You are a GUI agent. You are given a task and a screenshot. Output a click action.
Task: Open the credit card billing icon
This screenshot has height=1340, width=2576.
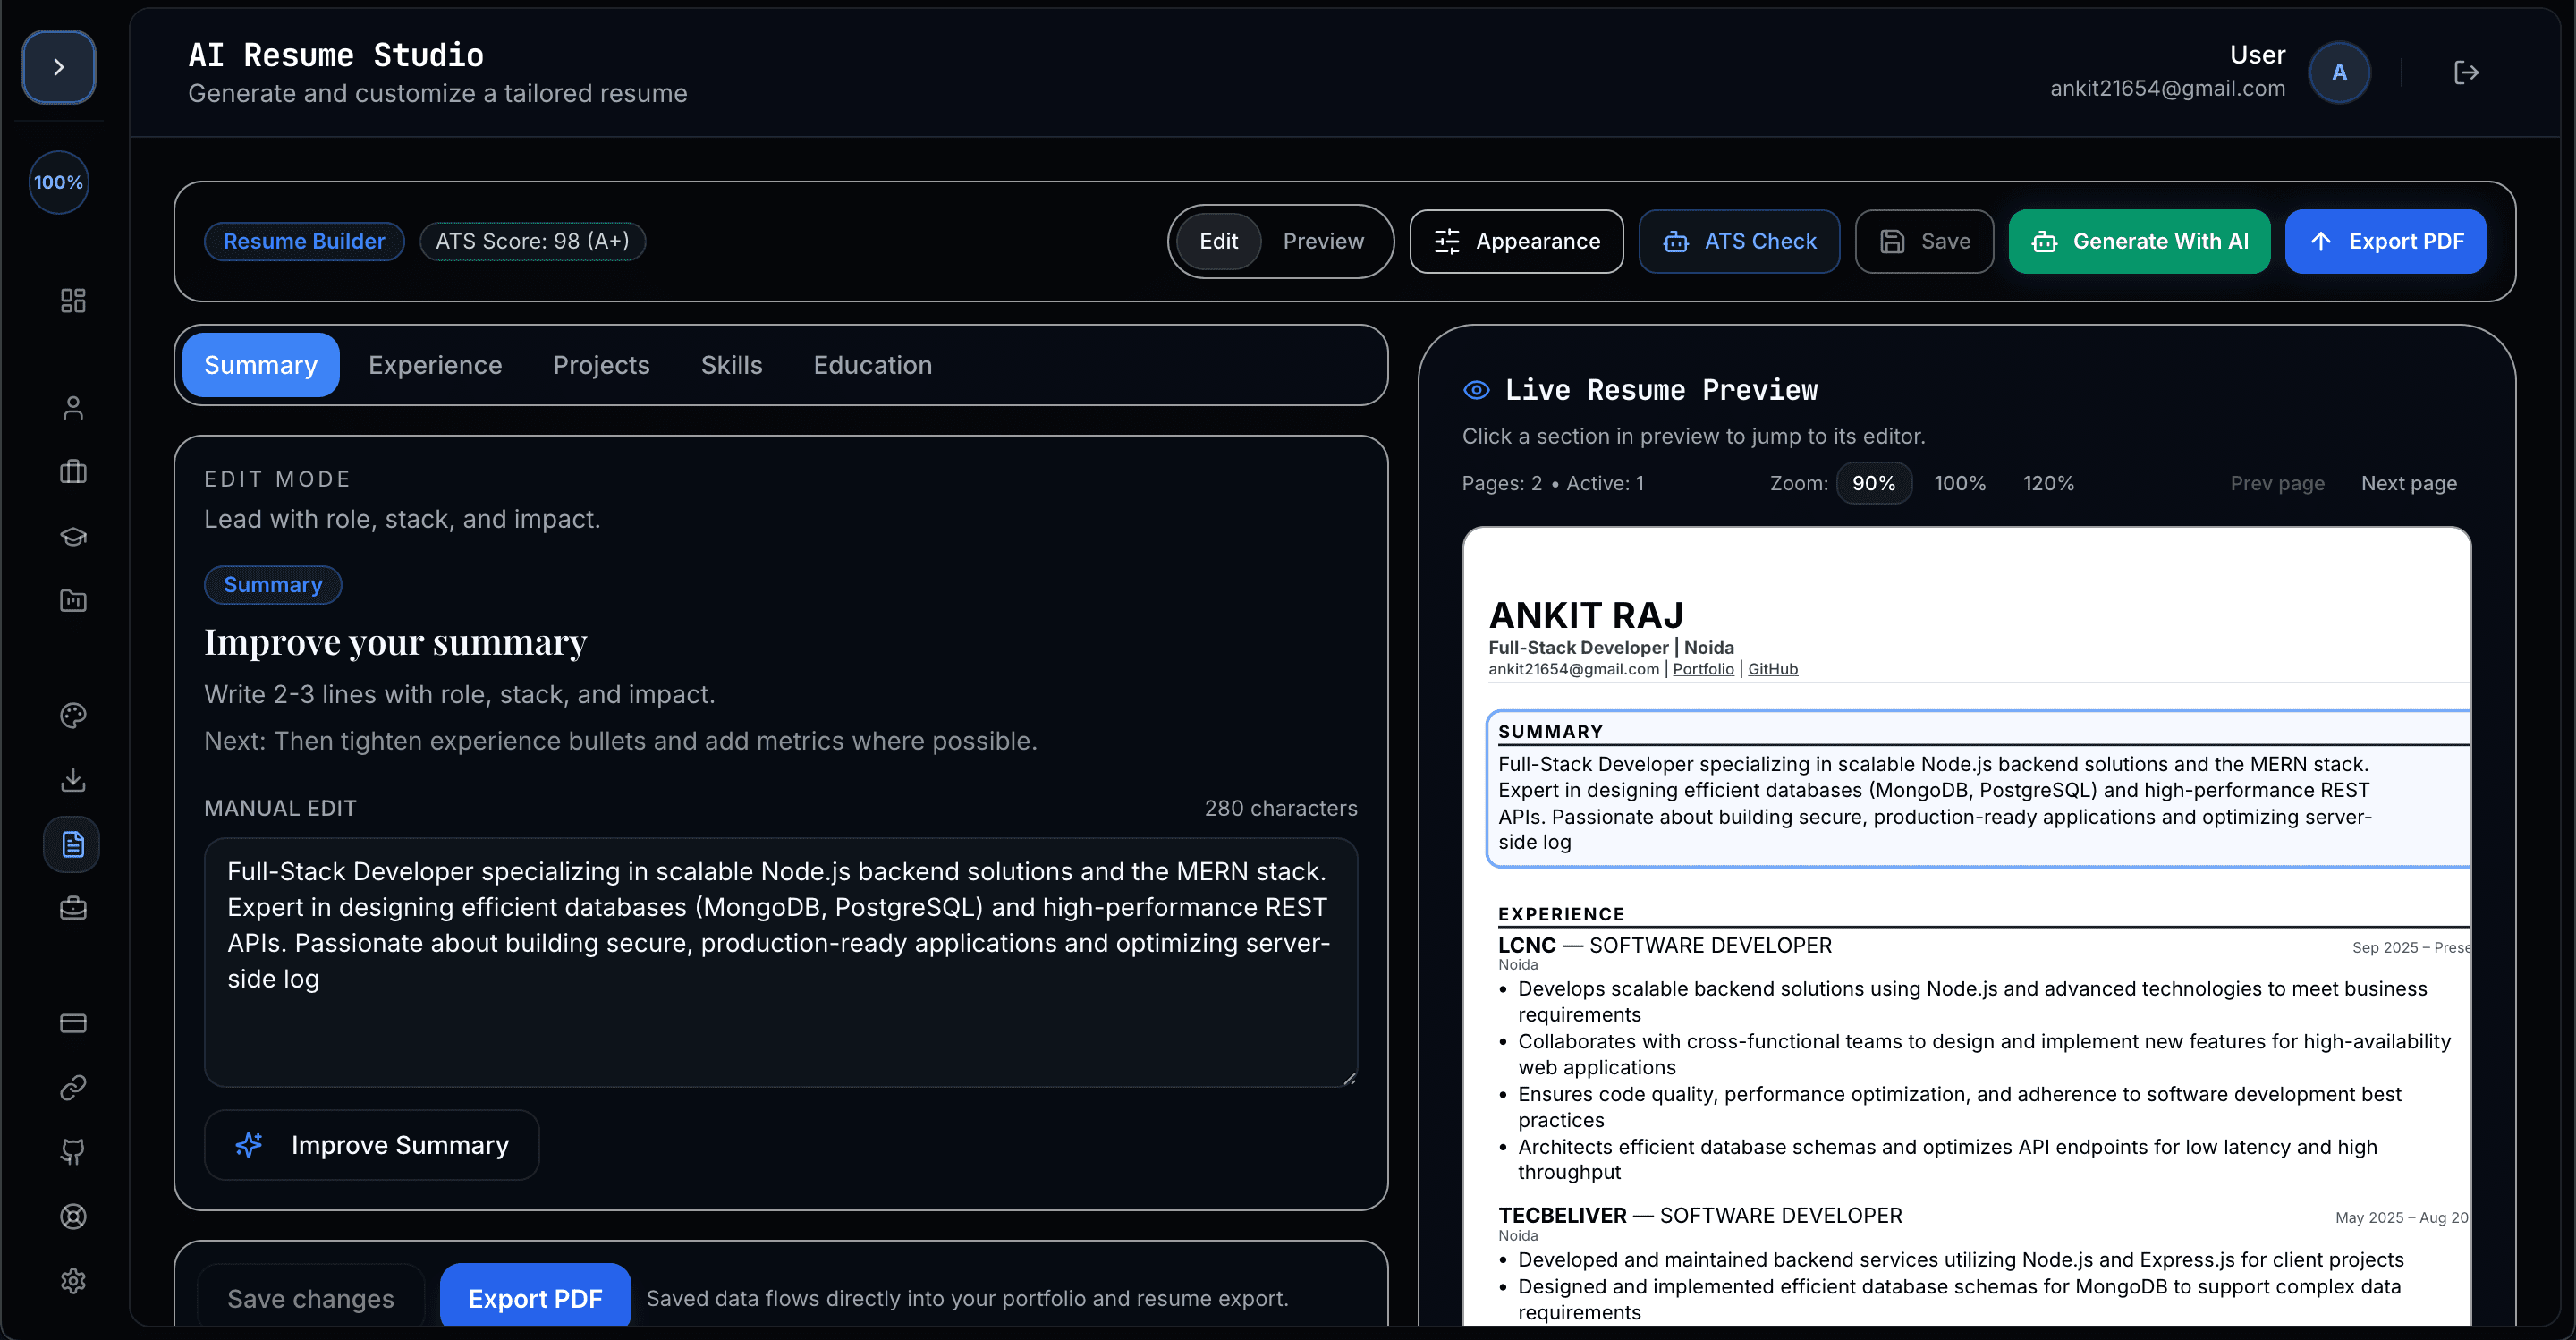[x=73, y=1023]
